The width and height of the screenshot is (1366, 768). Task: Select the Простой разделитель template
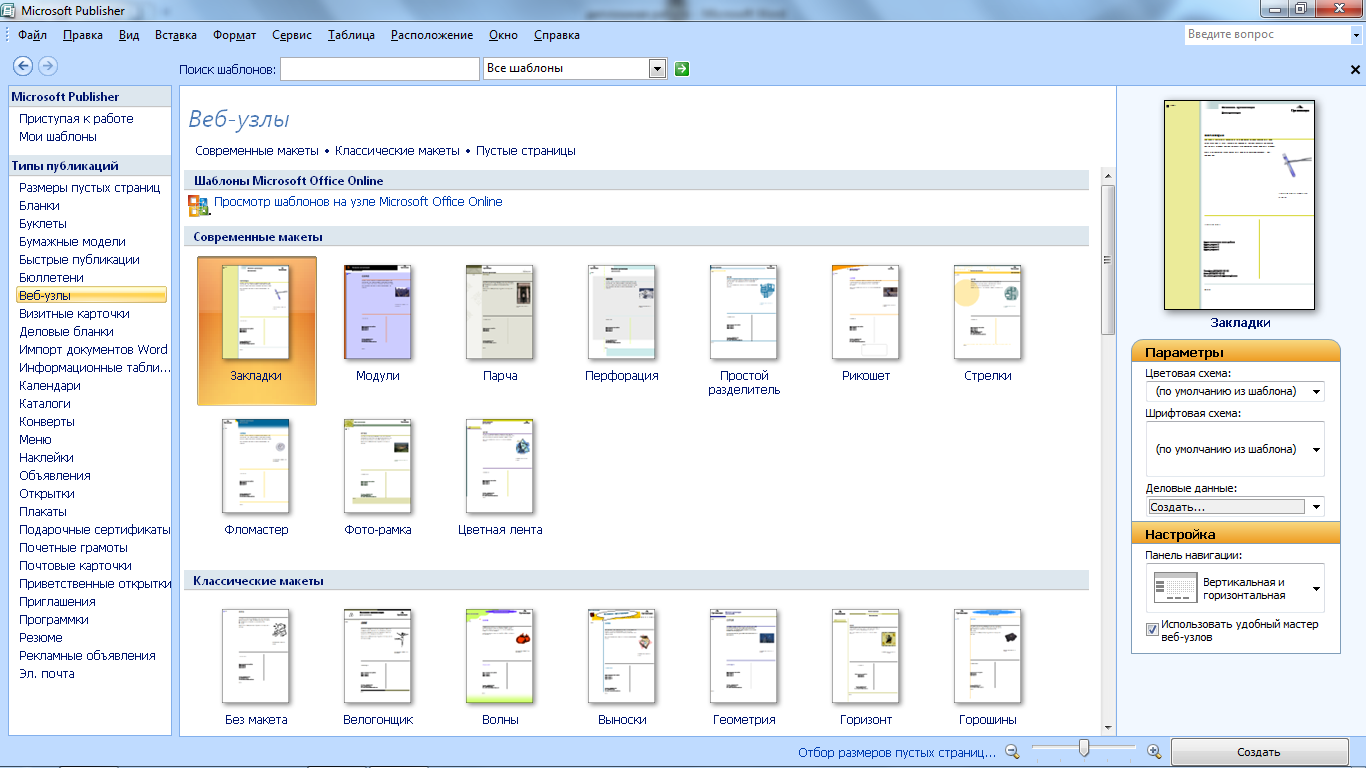(x=744, y=312)
